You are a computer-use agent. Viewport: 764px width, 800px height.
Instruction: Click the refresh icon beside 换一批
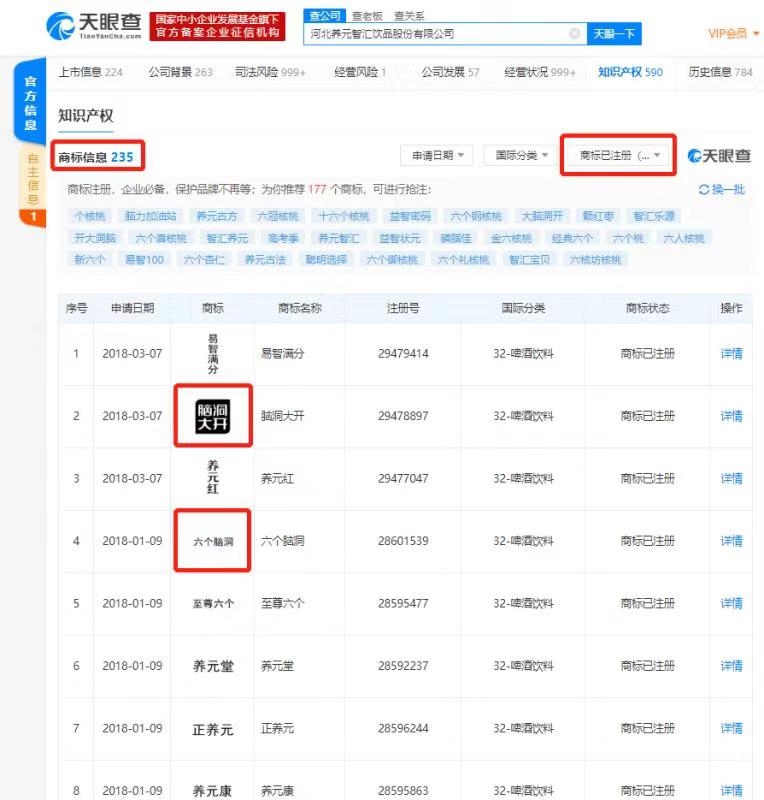click(x=704, y=189)
